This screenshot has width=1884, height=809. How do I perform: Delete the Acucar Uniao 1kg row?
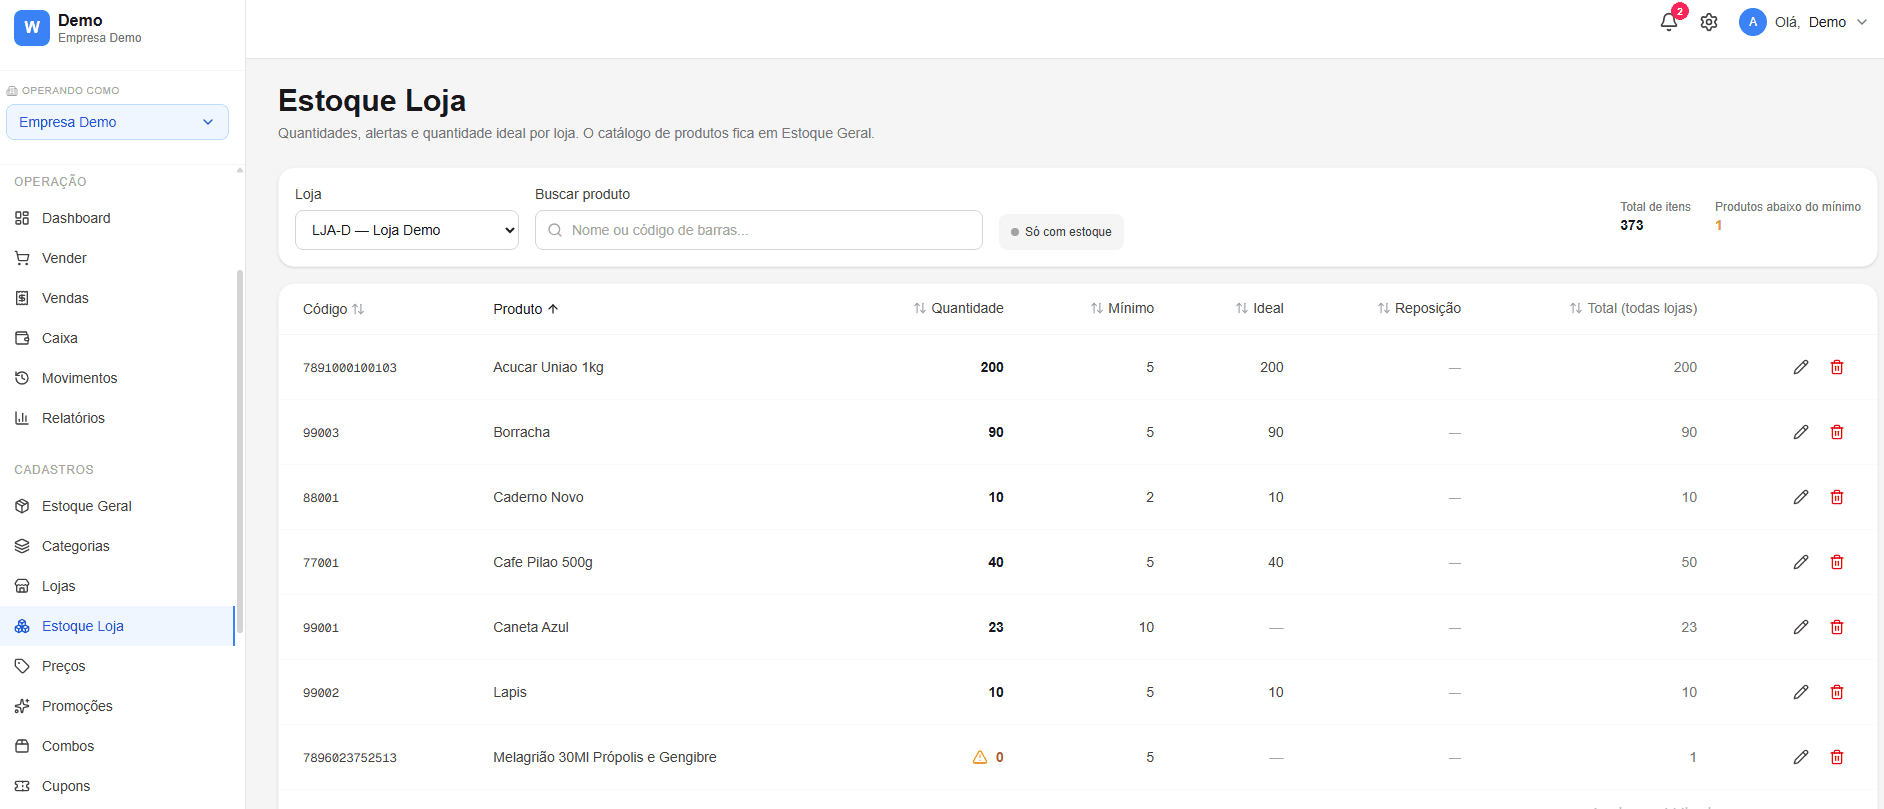1837,367
